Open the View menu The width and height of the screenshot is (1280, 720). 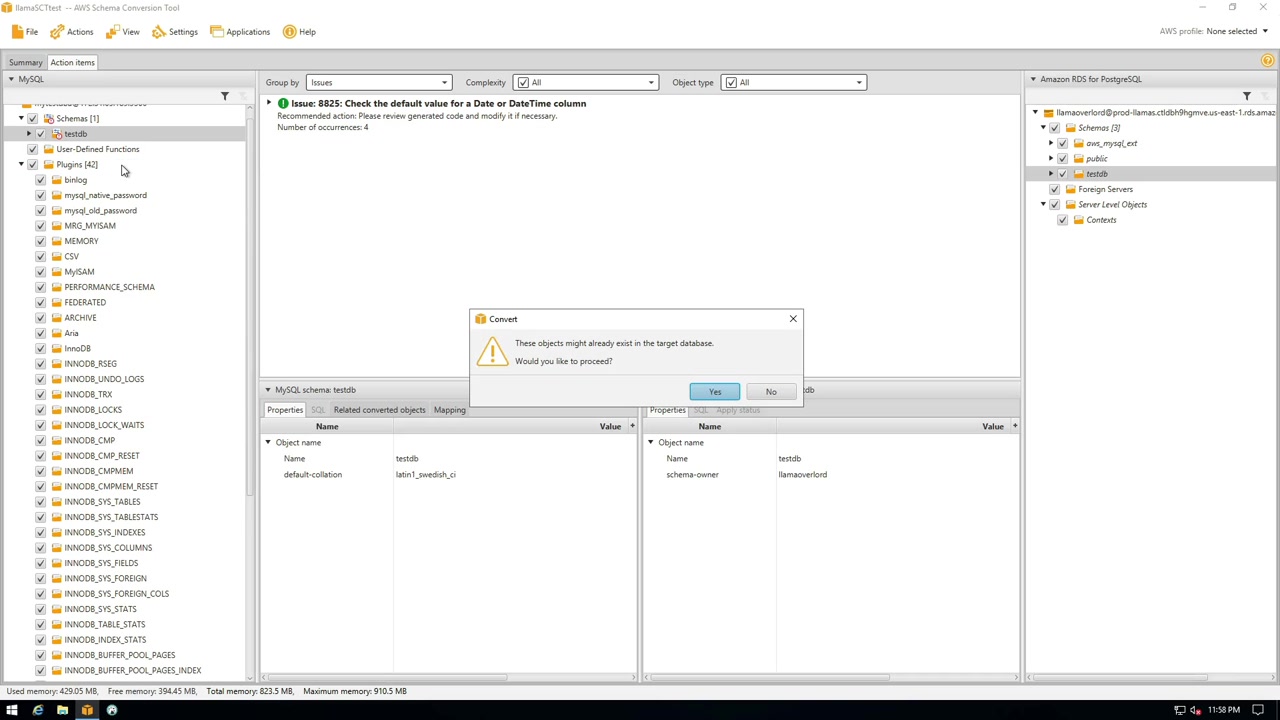pos(122,32)
